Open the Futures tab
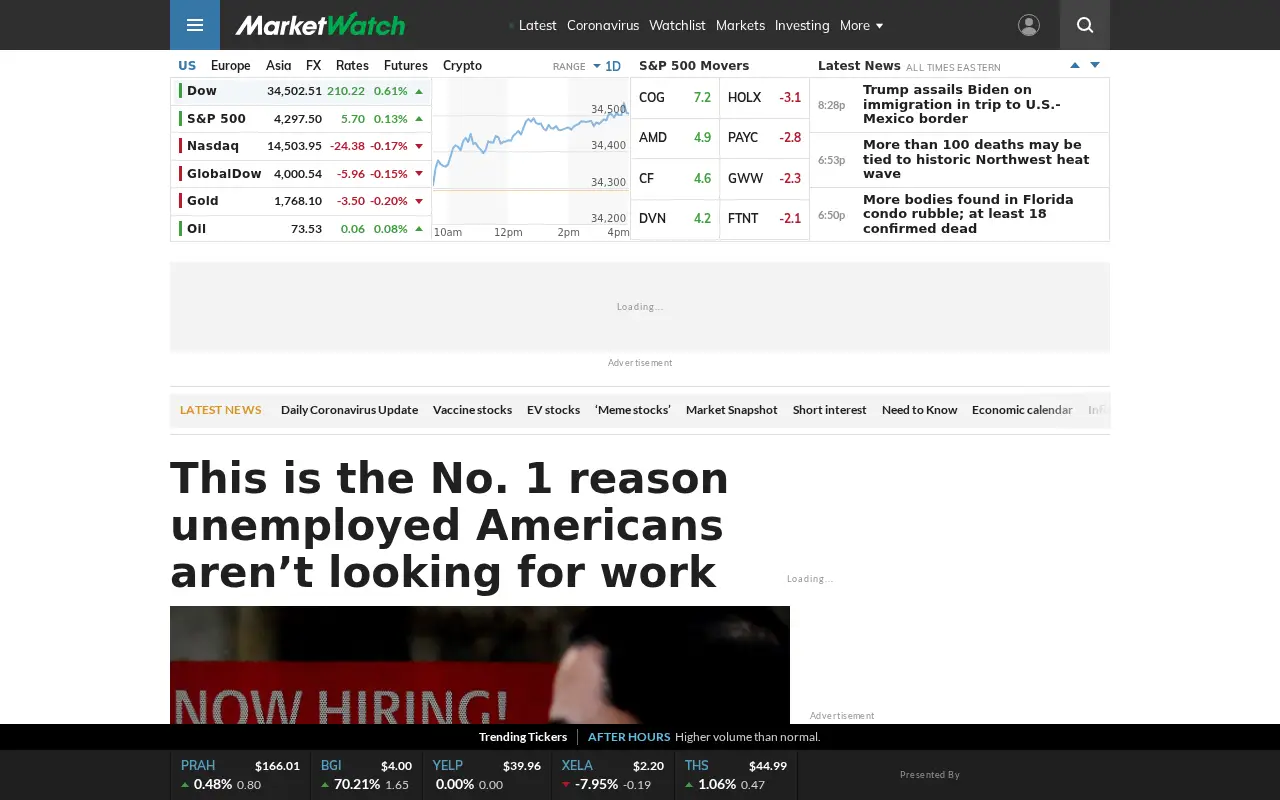 pyautogui.click(x=406, y=65)
